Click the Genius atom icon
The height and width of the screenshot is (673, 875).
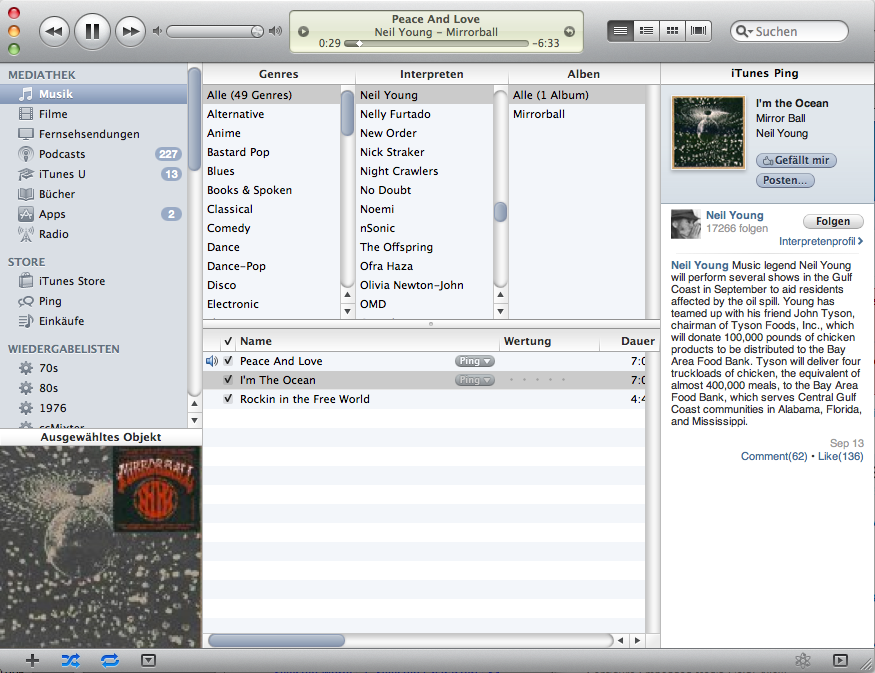tap(802, 661)
